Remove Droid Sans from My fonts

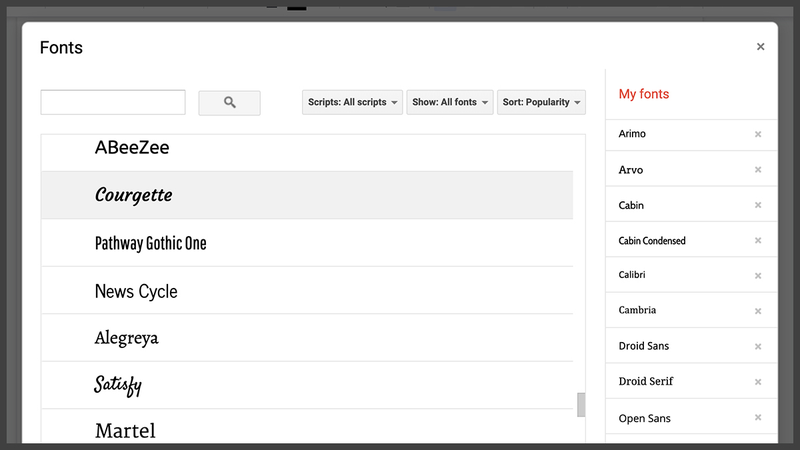pos(758,346)
